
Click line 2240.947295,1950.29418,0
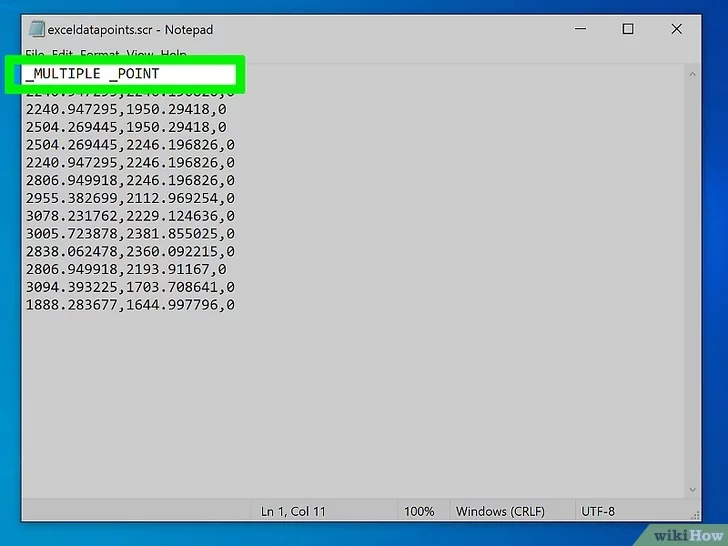pos(126,110)
